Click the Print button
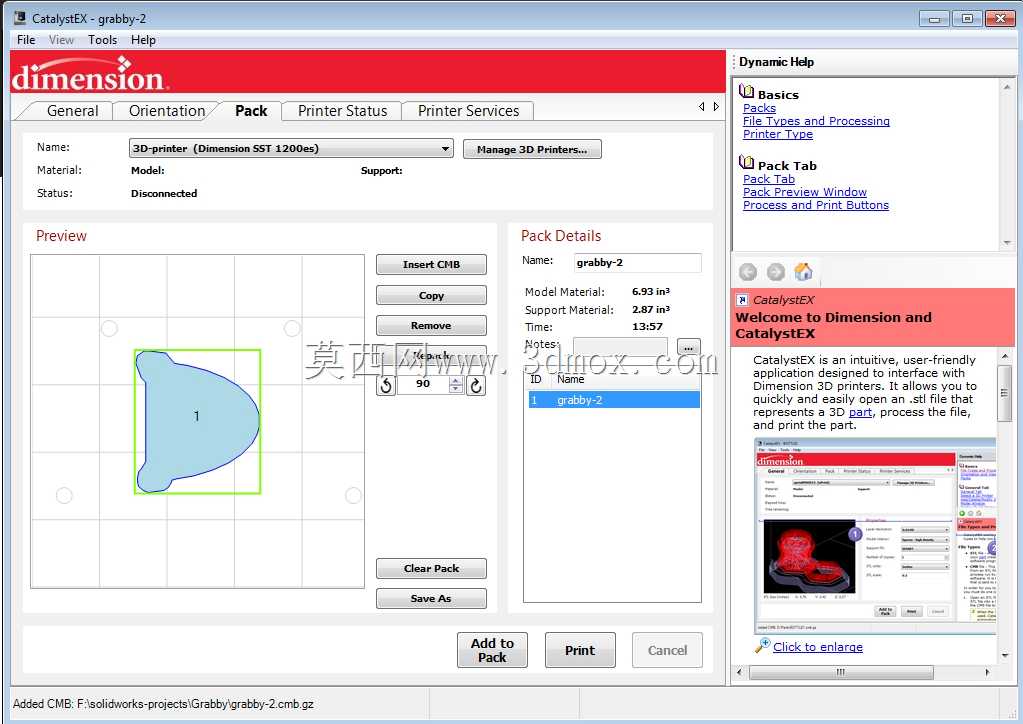 [580, 650]
